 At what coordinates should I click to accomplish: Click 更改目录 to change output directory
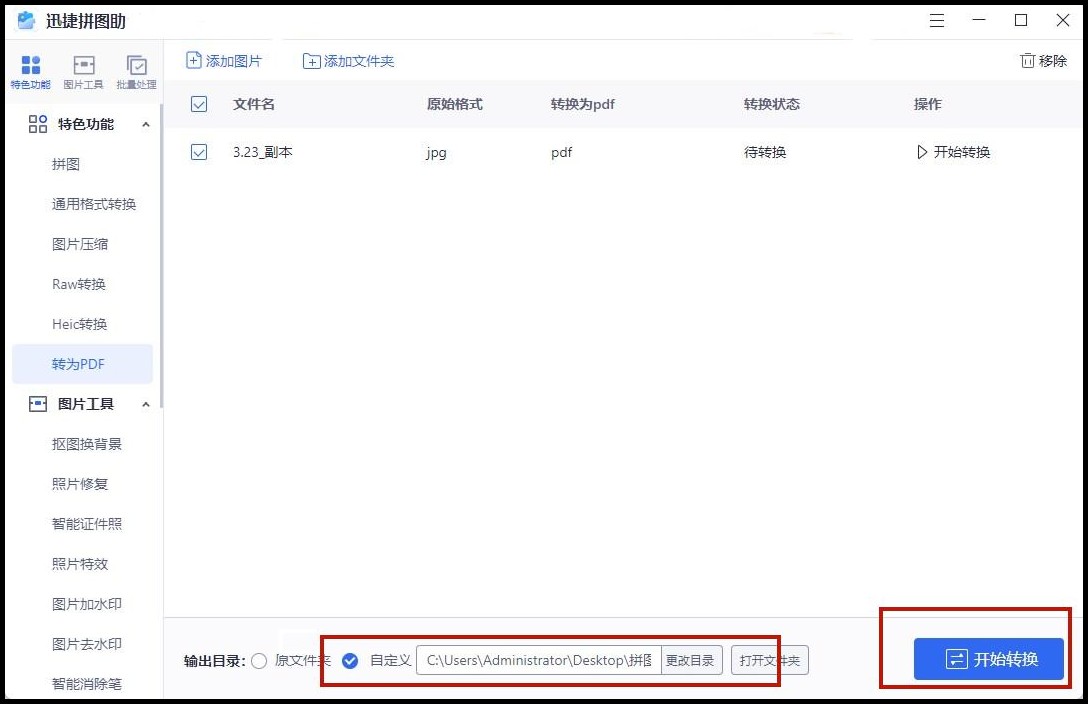click(691, 660)
